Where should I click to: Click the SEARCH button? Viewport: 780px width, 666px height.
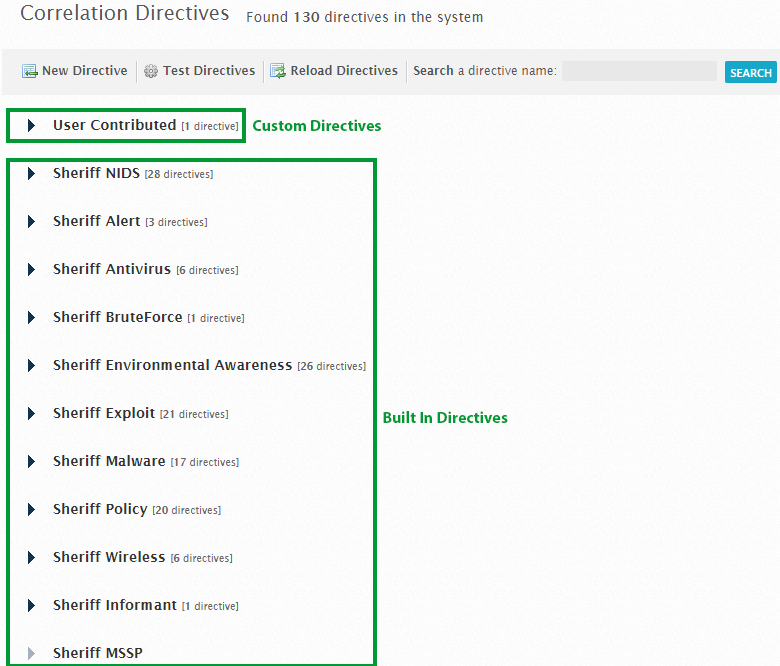click(751, 72)
